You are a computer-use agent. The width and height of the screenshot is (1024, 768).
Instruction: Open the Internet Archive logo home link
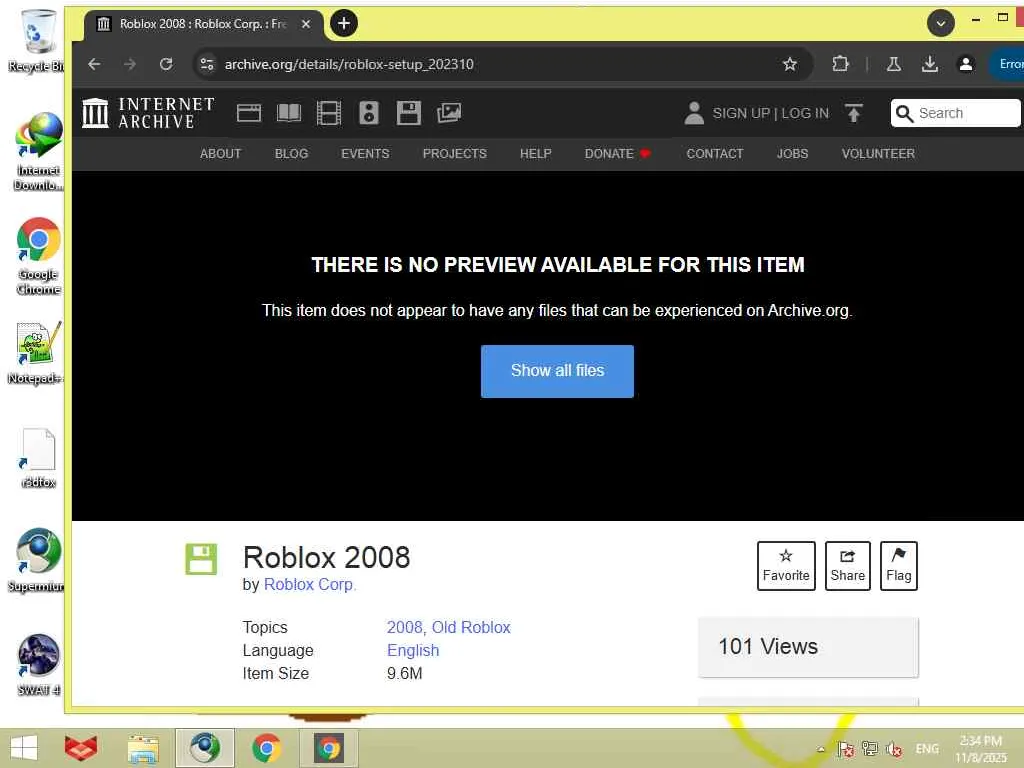[x=149, y=113]
